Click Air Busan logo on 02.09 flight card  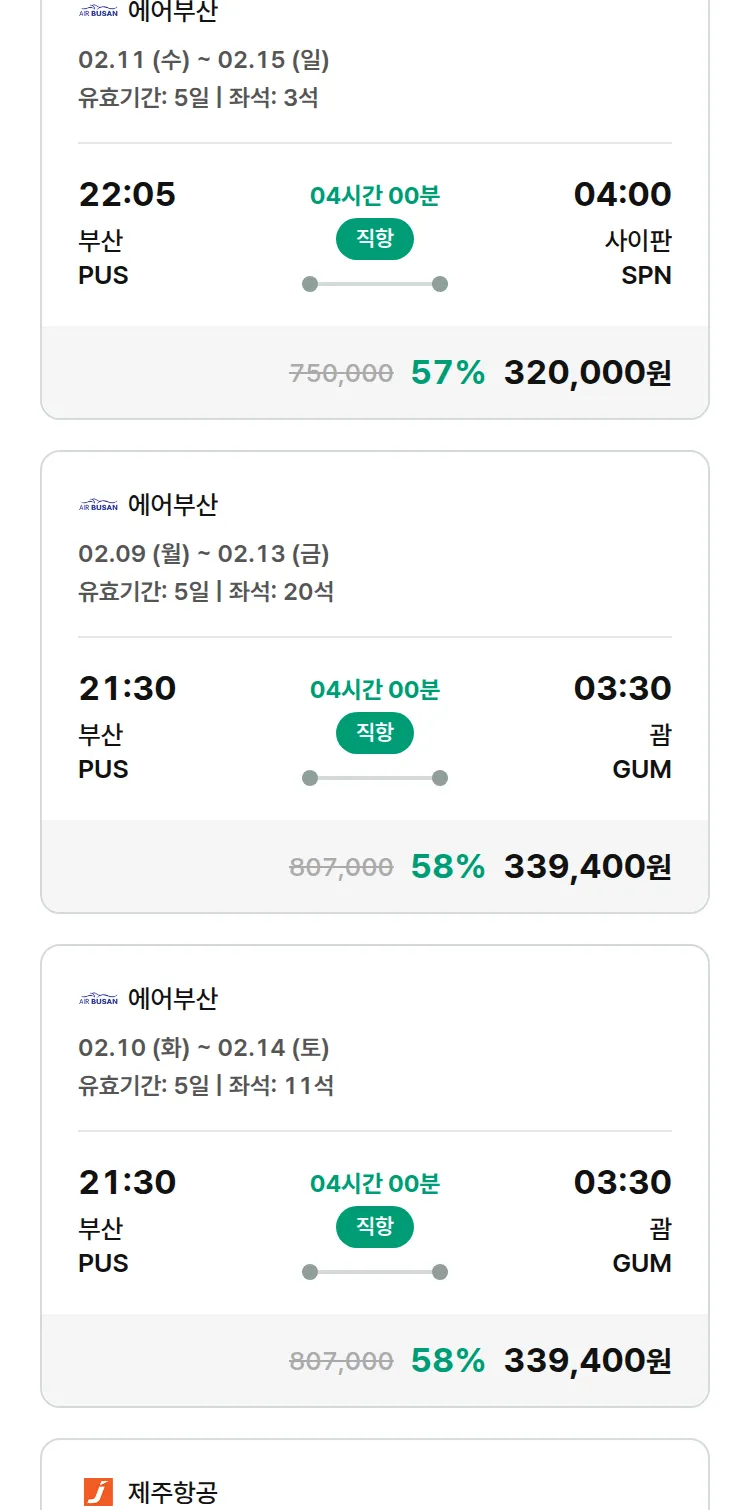[98, 505]
